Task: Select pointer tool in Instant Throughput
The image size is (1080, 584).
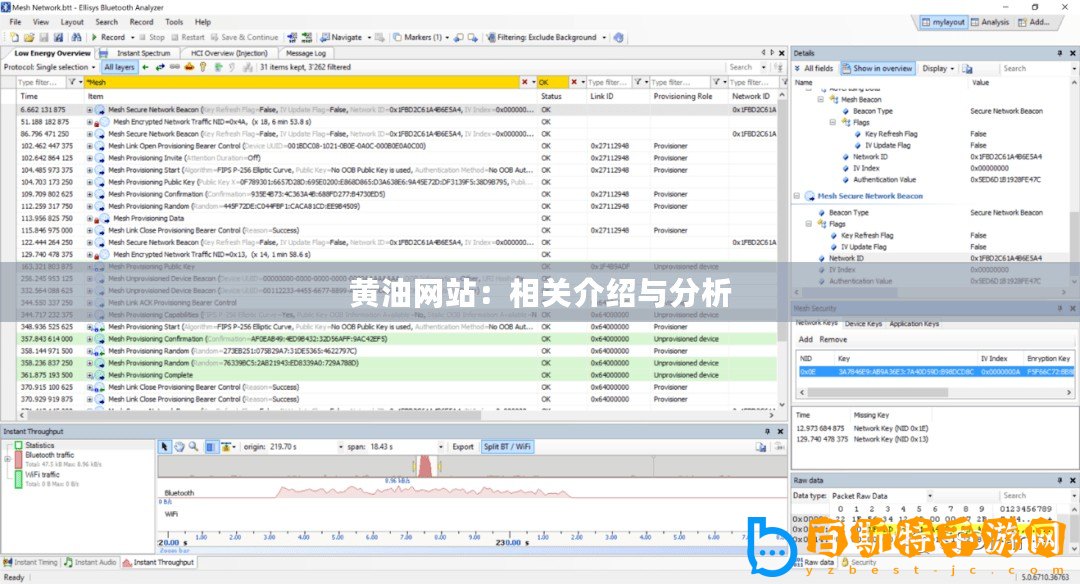Action: point(164,447)
